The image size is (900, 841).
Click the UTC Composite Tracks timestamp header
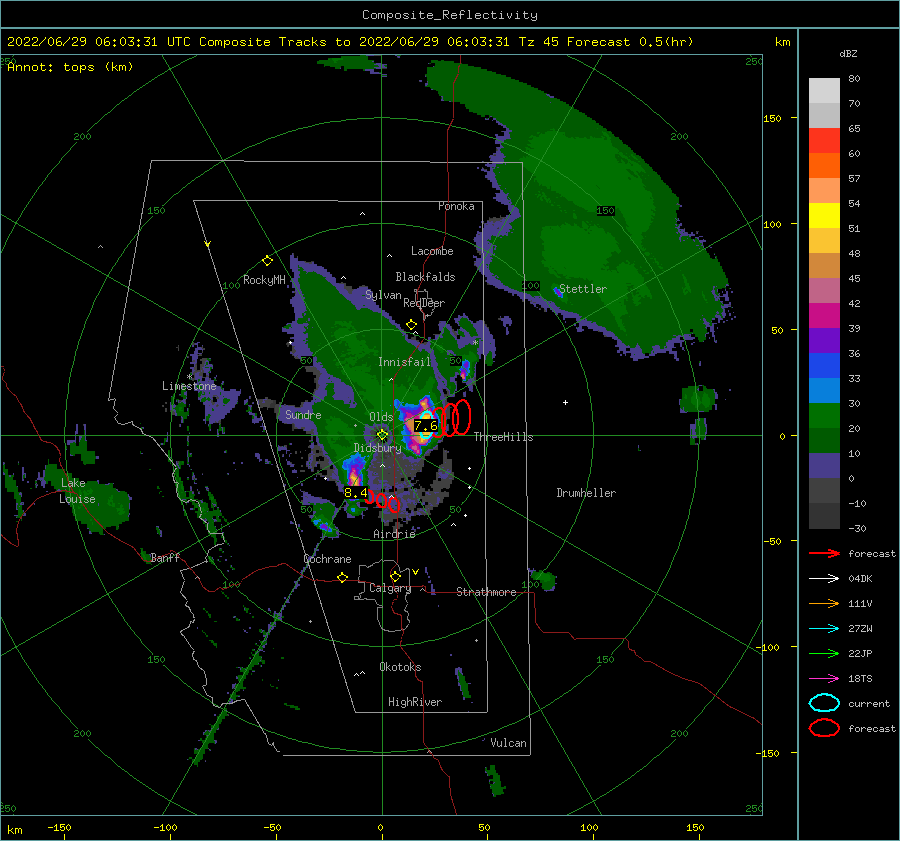[x=350, y=42]
